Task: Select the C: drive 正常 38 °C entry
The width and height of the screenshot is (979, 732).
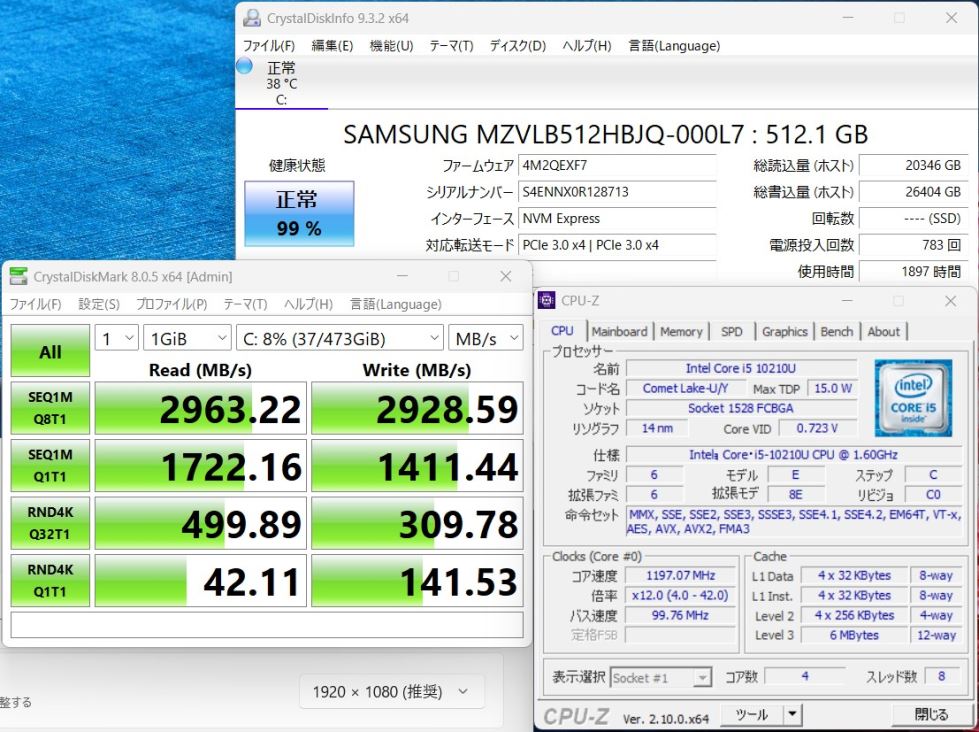Action: [x=281, y=83]
